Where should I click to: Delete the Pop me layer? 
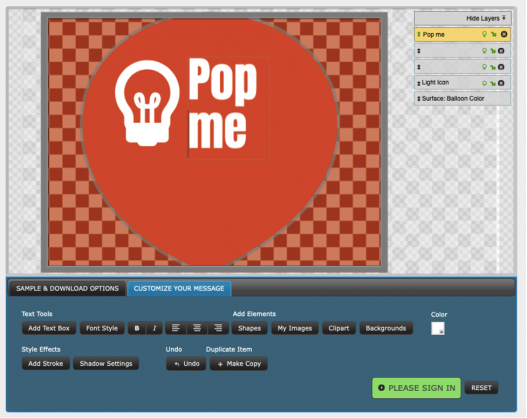[504, 34]
